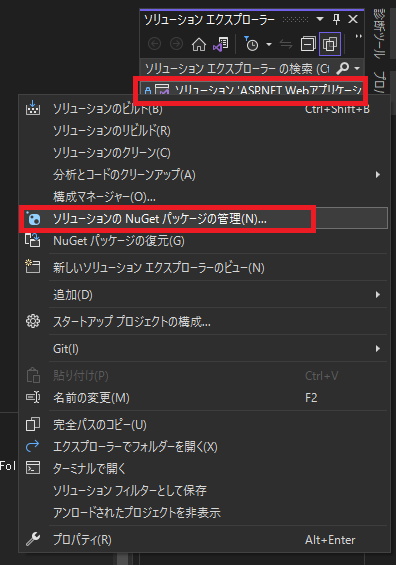Viewport: 396px width, 565px height.
Task: Choose ソリューション フィルターとして保存
Action: point(205,490)
